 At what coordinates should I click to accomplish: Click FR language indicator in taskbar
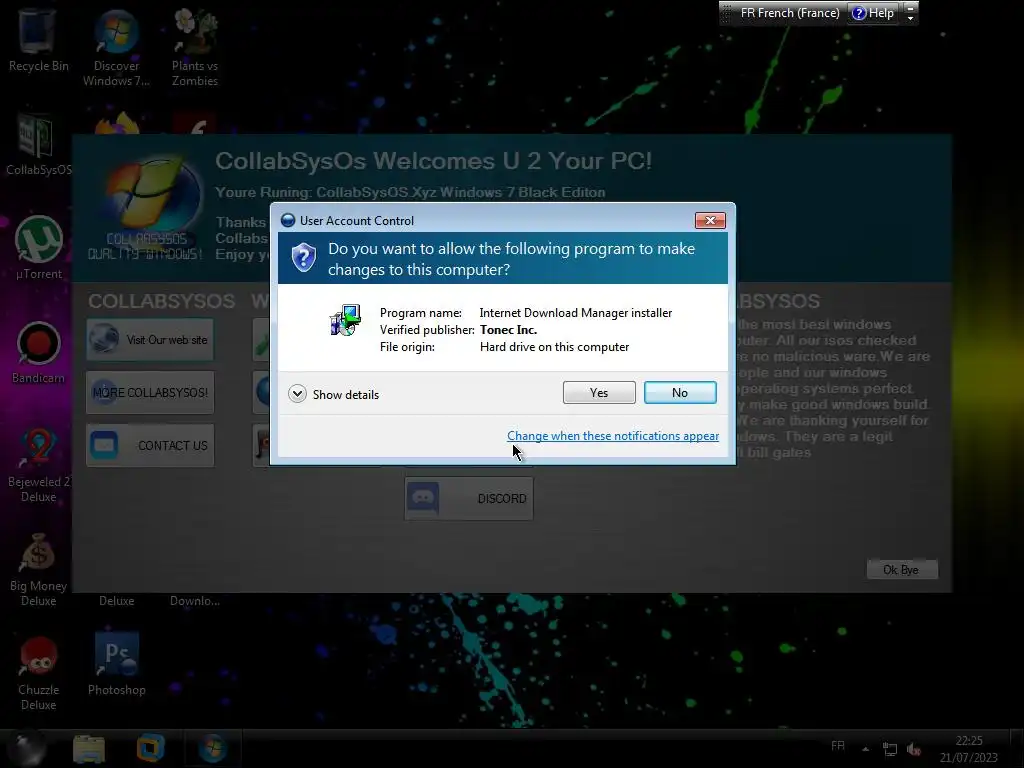(x=838, y=746)
